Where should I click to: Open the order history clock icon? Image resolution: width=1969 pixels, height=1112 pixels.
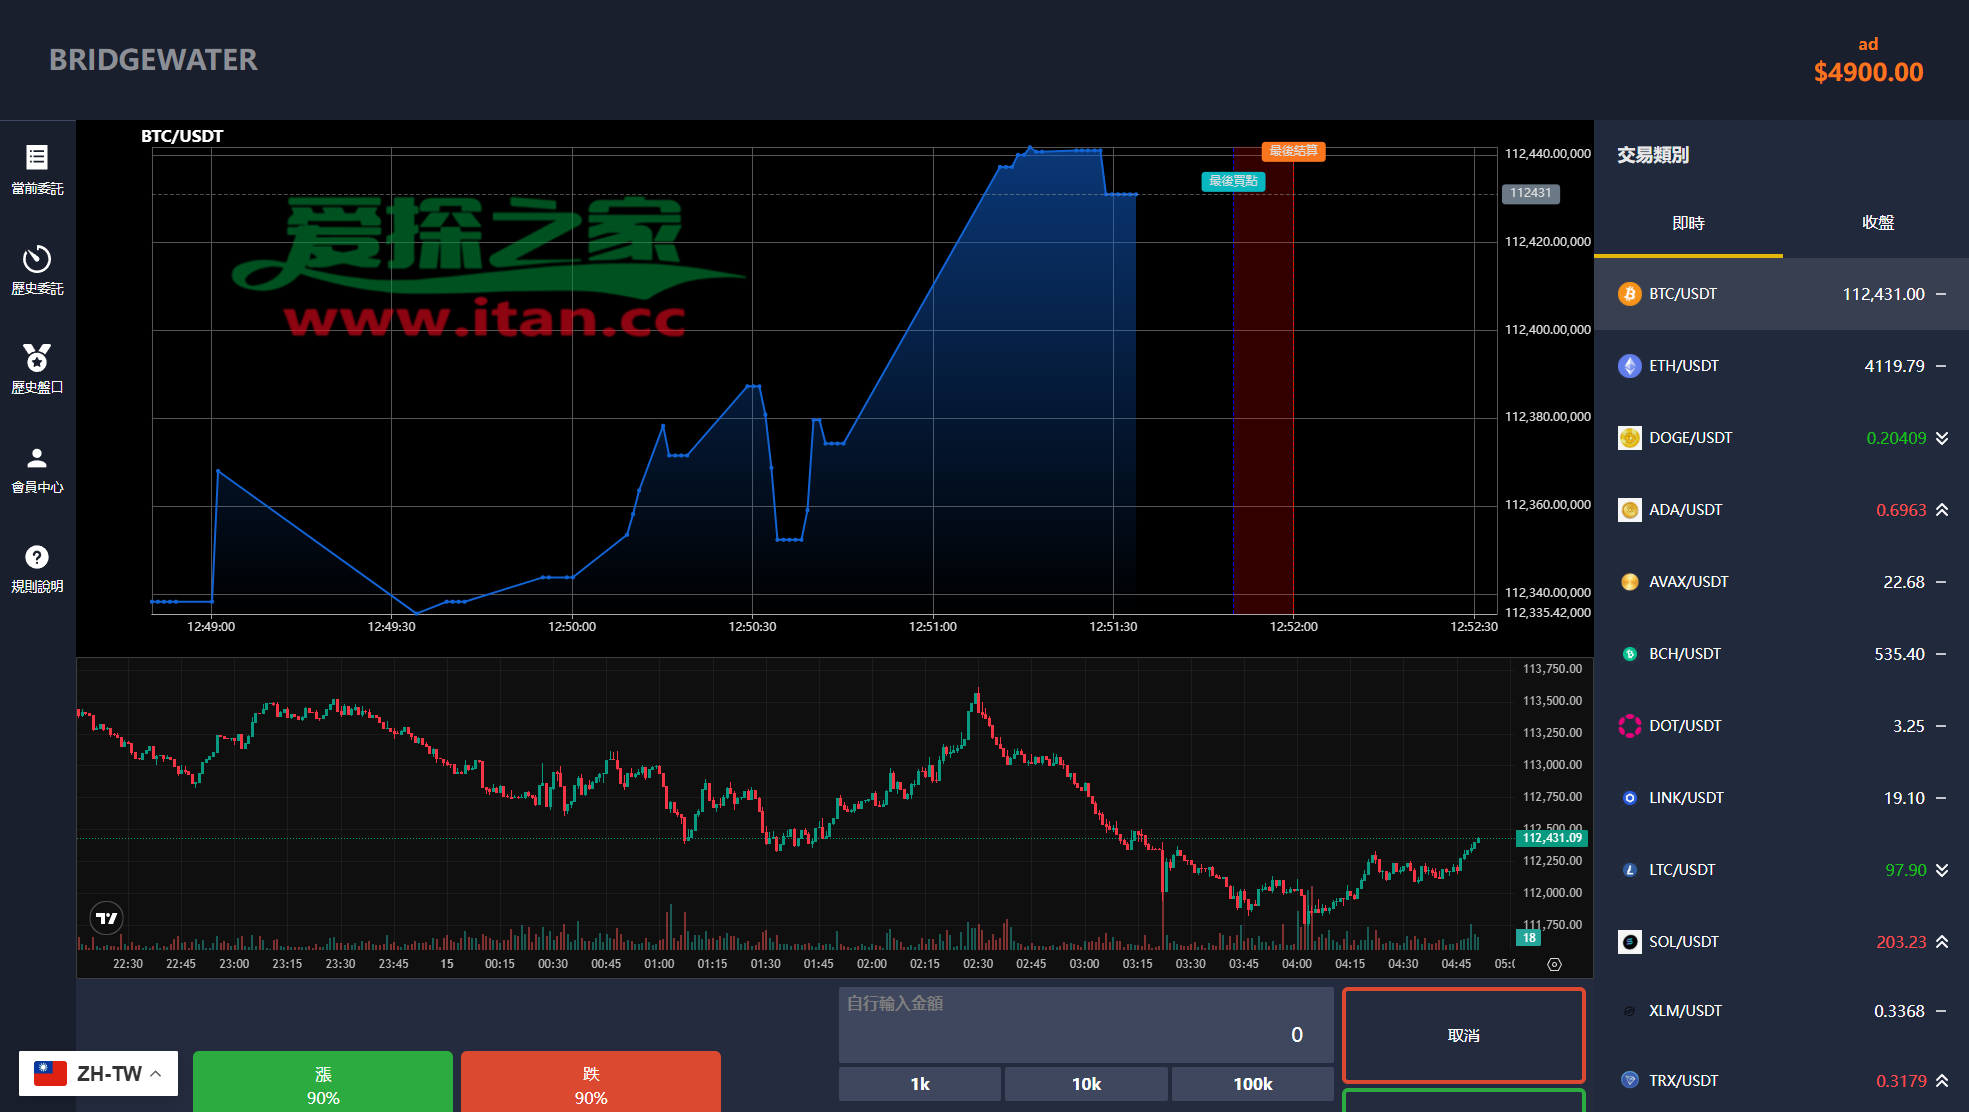37,259
